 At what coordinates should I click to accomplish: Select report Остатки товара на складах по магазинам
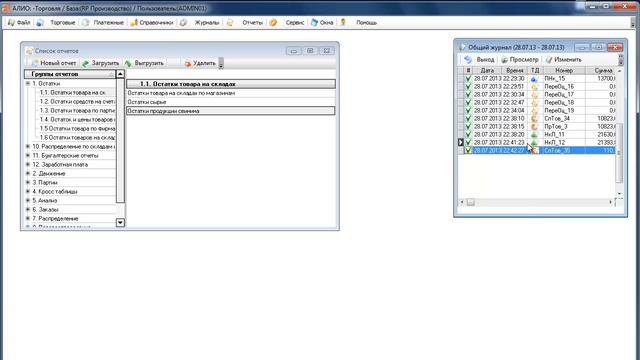pyautogui.click(x=231, y=93)
